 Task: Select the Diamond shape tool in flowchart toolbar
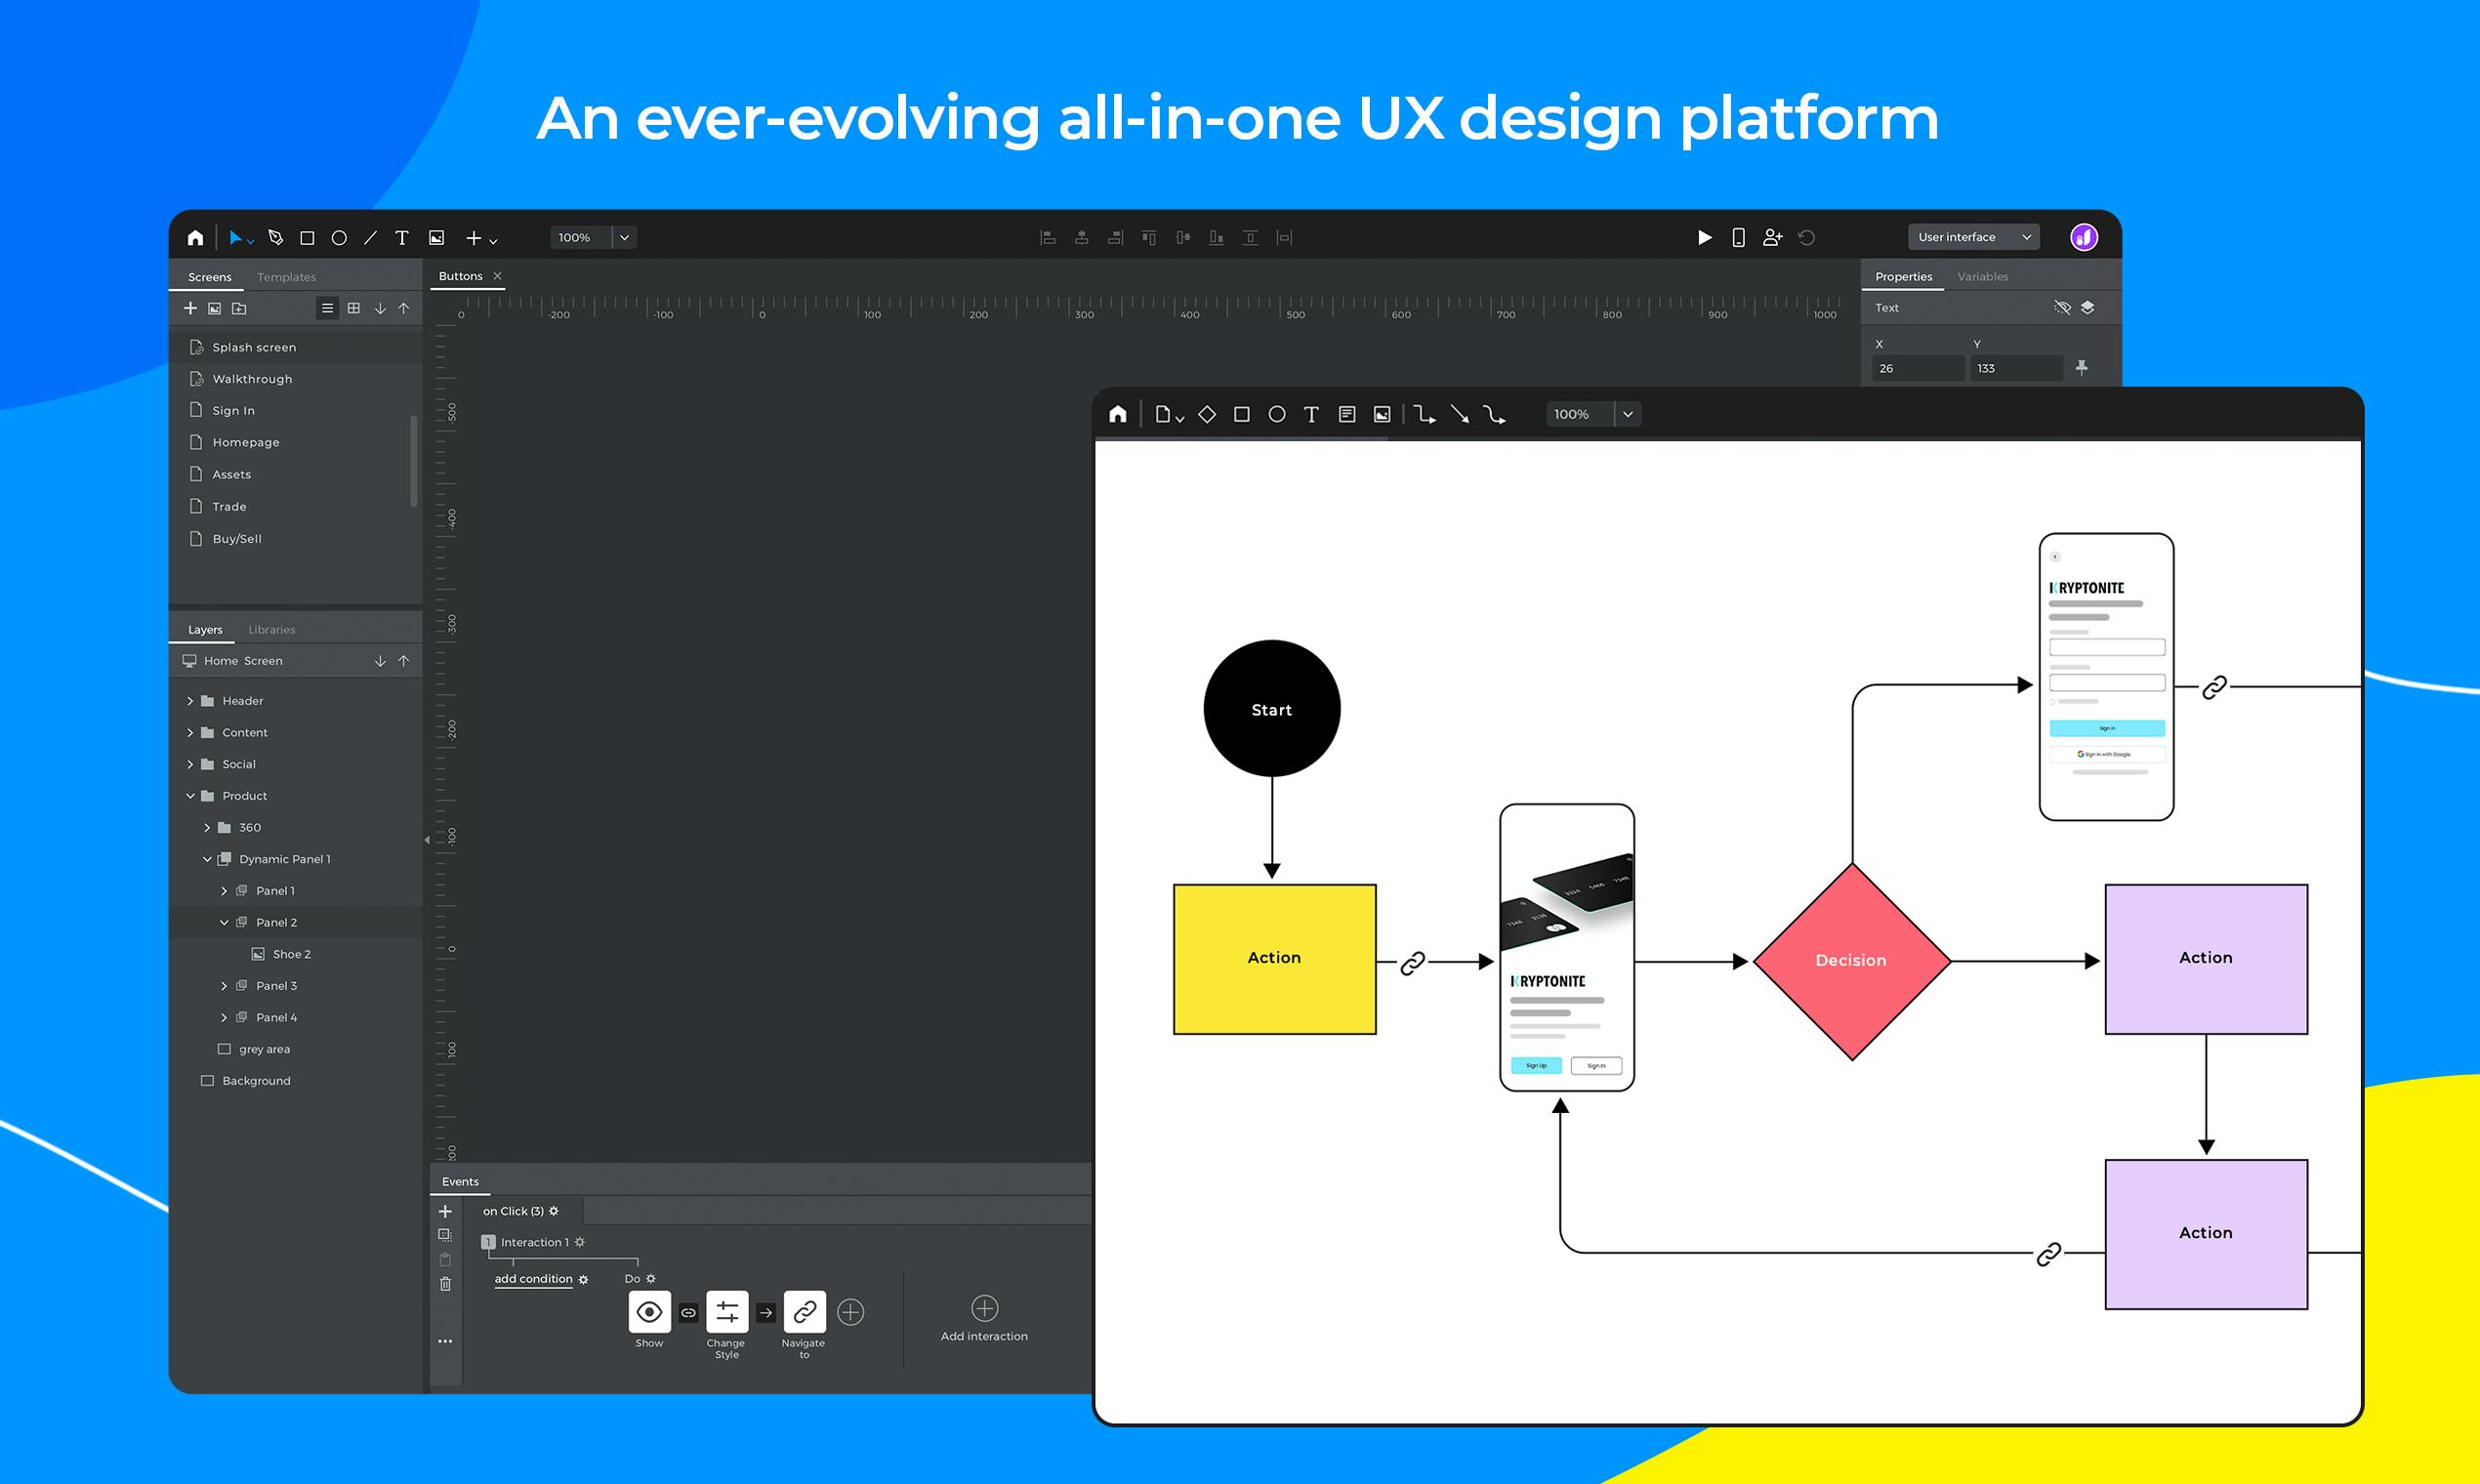[1207, 414]
